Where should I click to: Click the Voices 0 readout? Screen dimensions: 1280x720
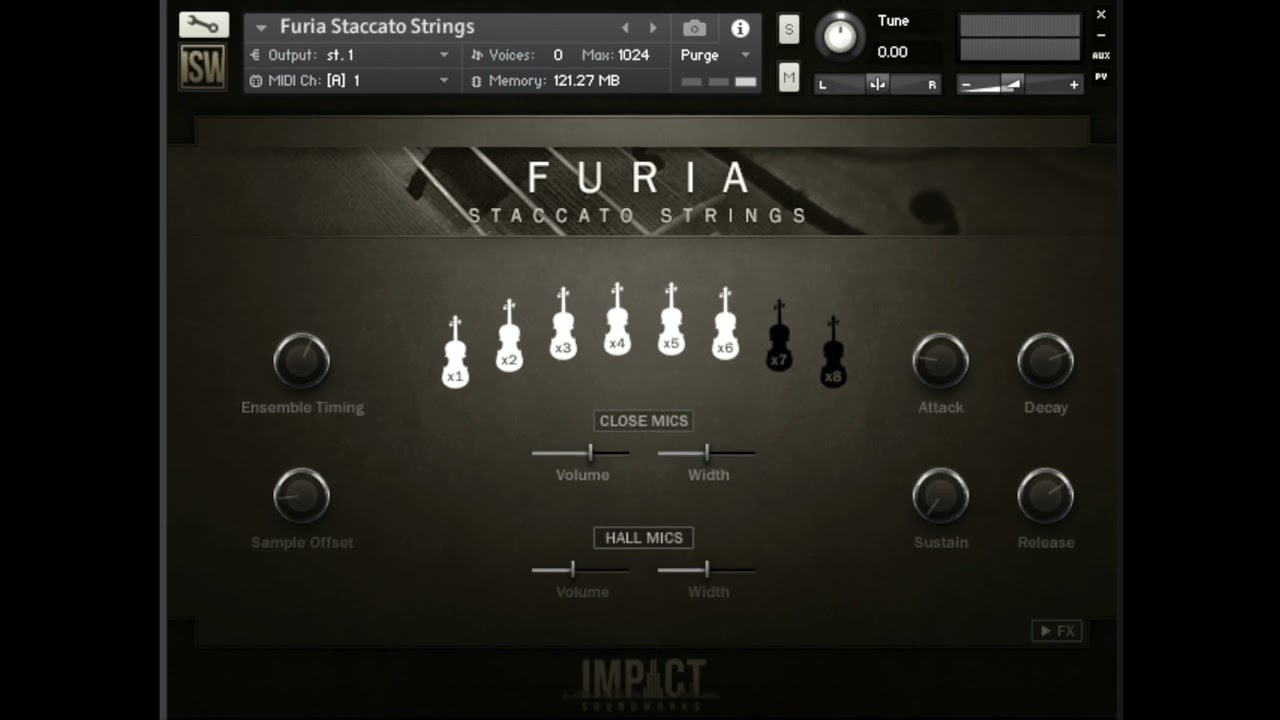click(558, 55)
